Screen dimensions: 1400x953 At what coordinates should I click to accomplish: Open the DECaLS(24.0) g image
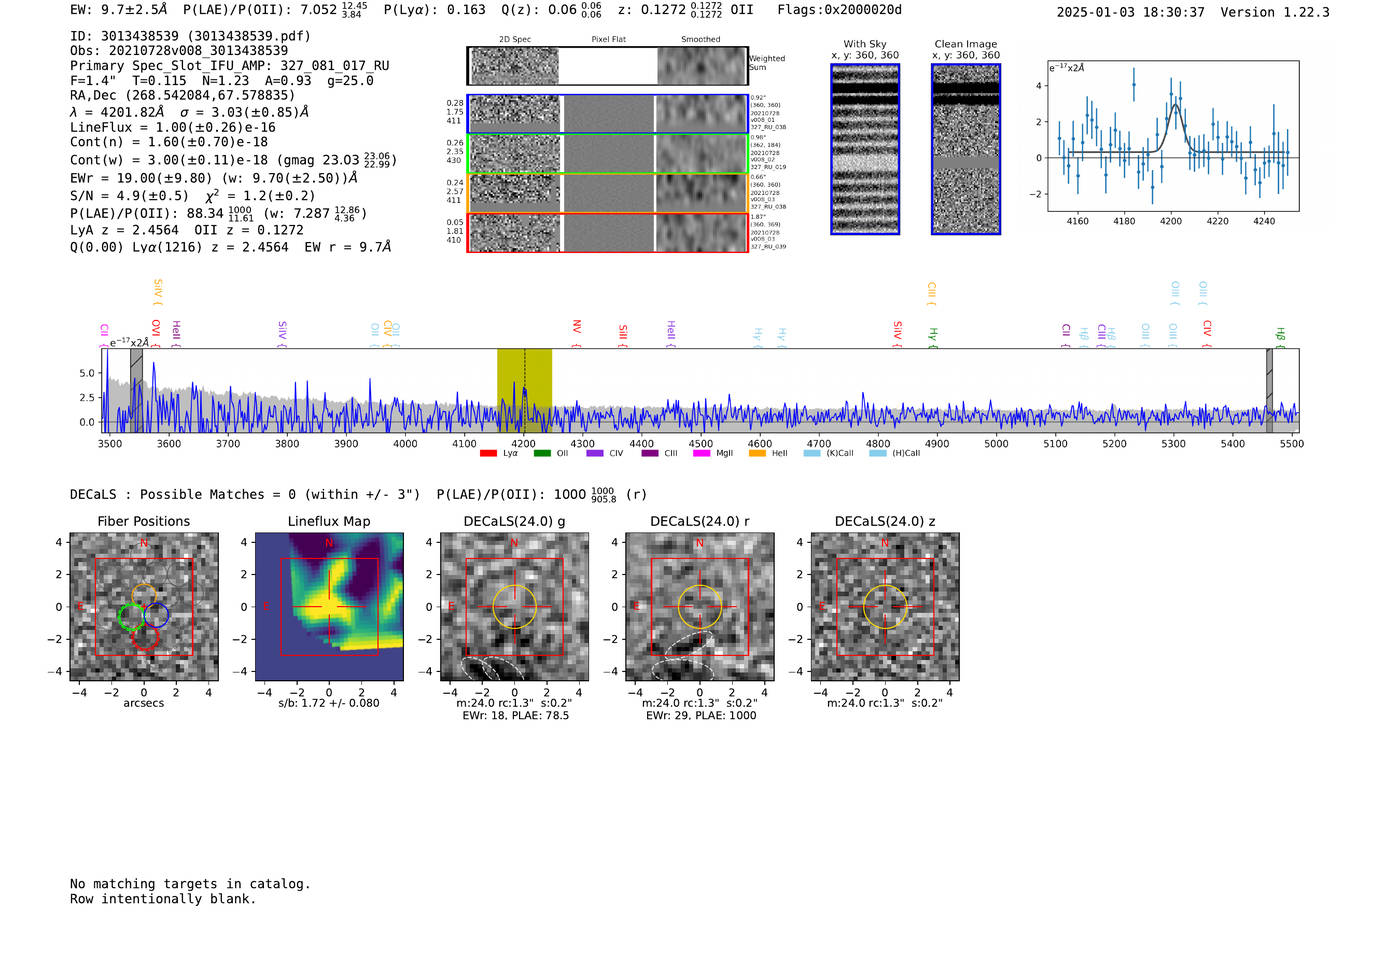[515, 607]
